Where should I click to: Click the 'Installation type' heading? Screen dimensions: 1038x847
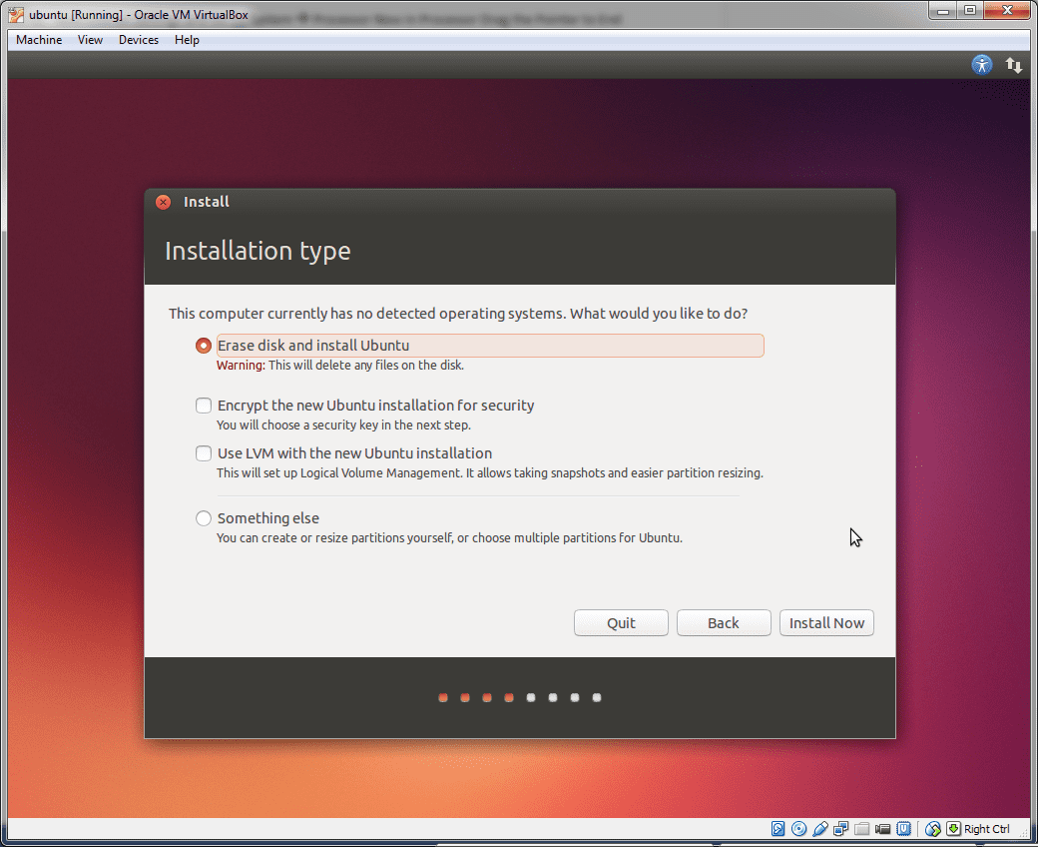(x=258, y=251)
